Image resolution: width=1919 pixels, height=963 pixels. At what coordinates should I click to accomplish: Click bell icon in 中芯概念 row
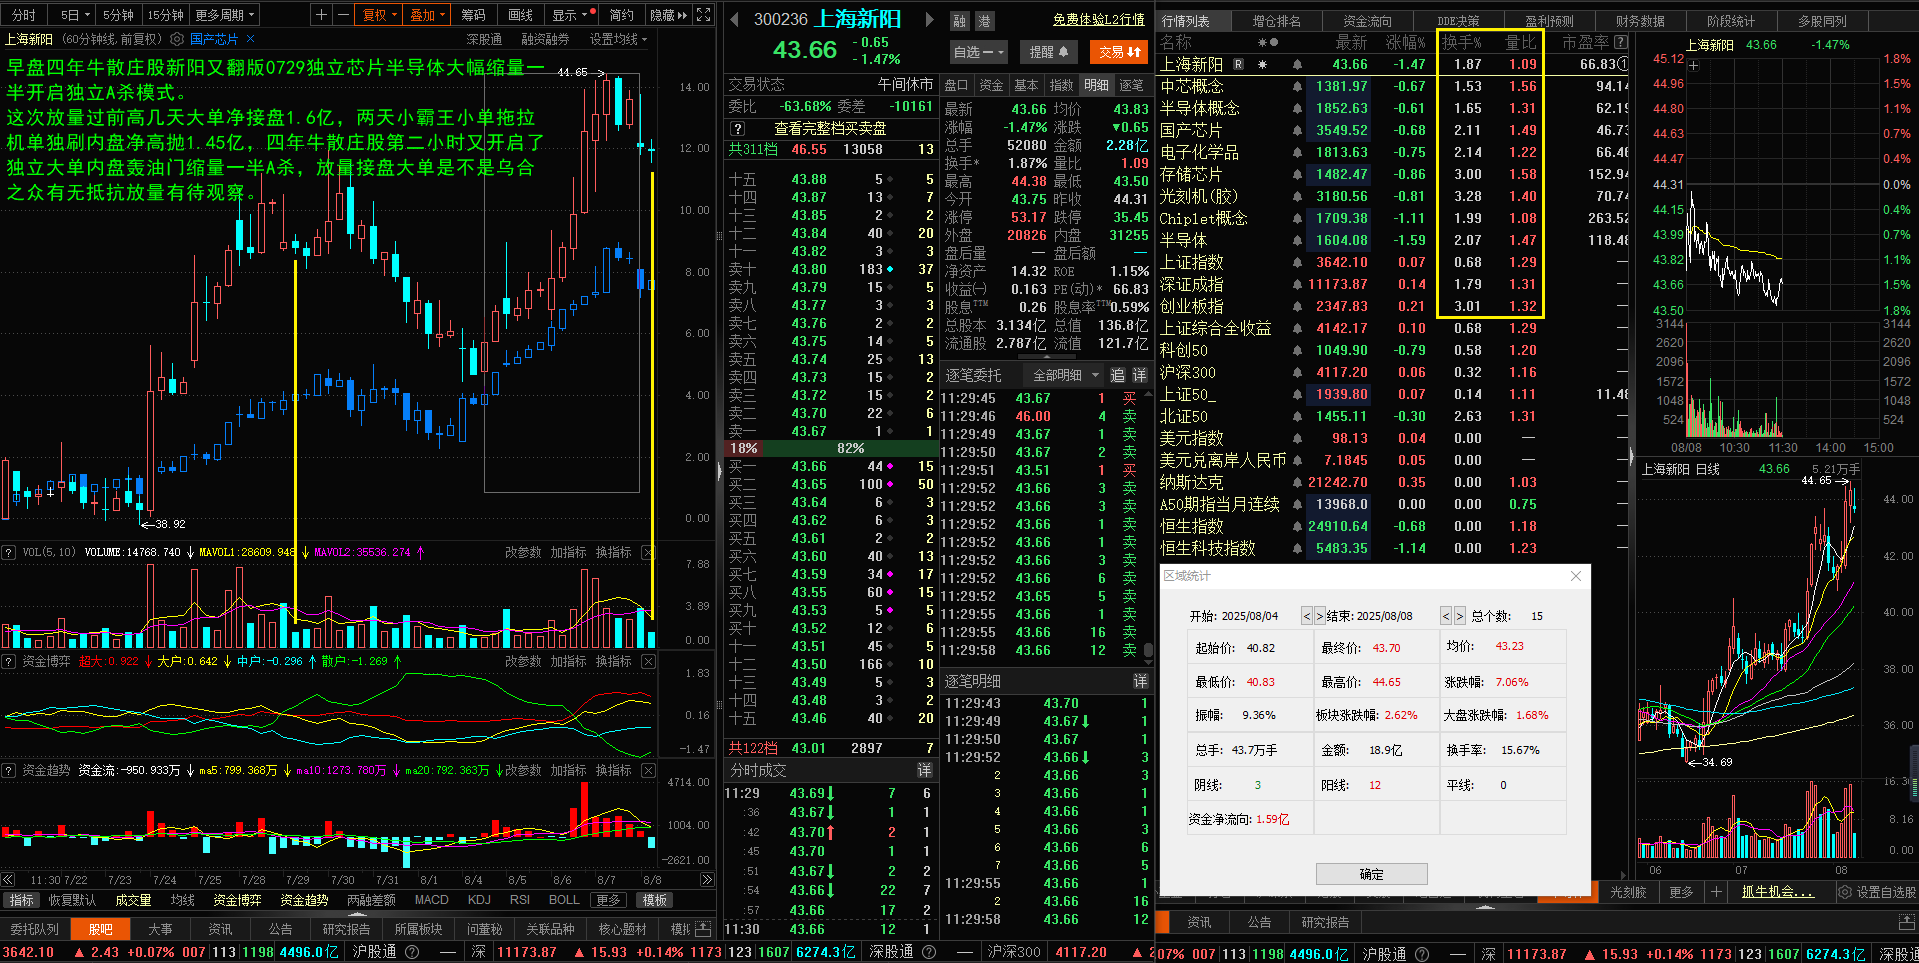[1297, 86]
